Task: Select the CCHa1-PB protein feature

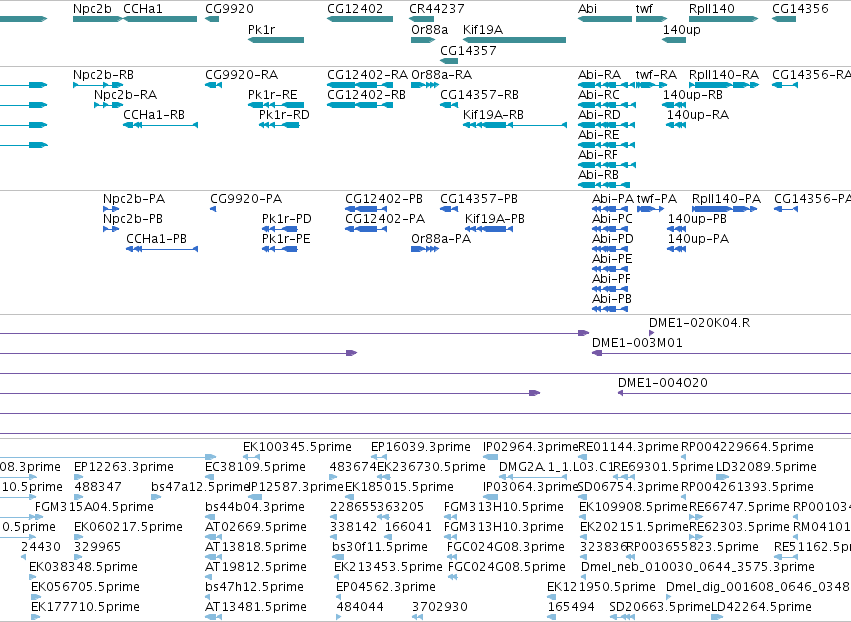Action: tap(162, 249)
